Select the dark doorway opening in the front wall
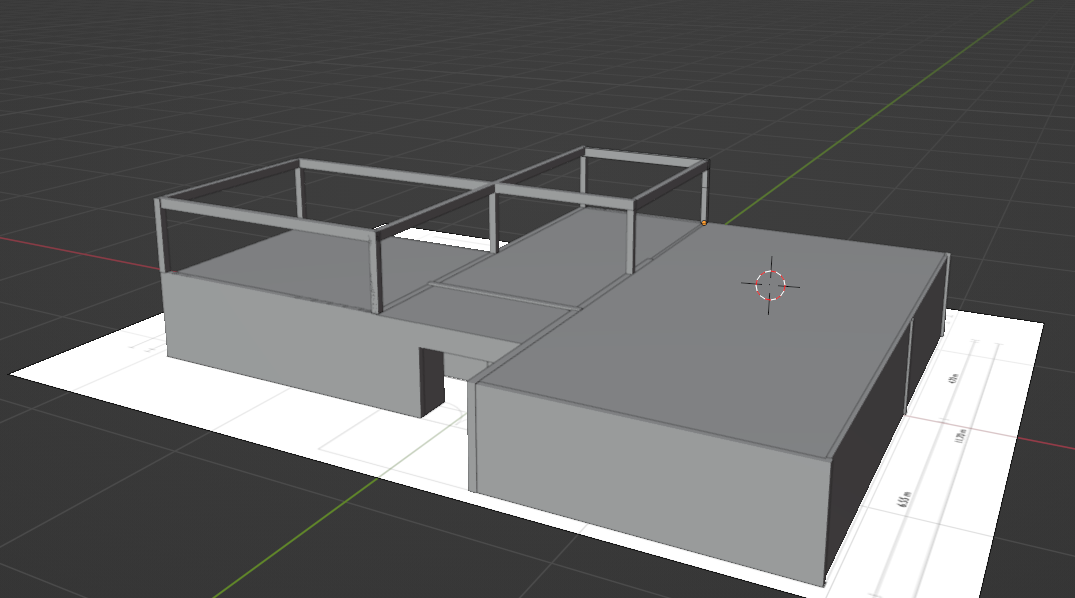 (x=432, y=382)
